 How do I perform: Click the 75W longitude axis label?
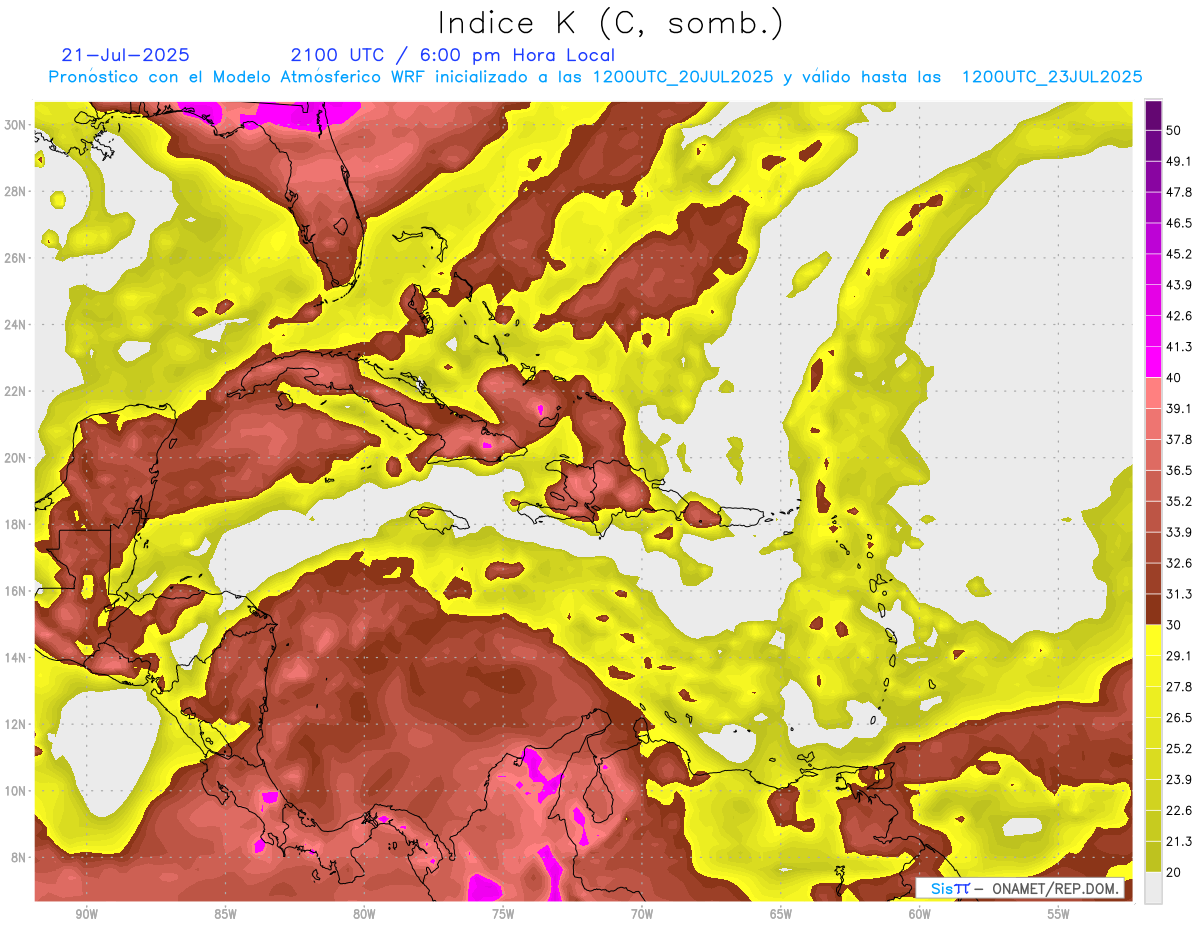click(x=503, y=914)
